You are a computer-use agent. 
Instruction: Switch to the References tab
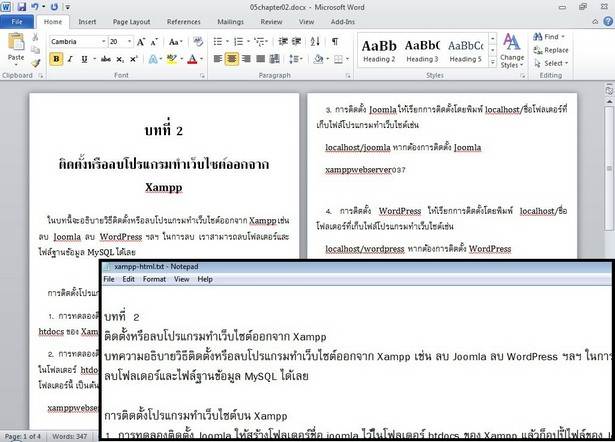184,22
